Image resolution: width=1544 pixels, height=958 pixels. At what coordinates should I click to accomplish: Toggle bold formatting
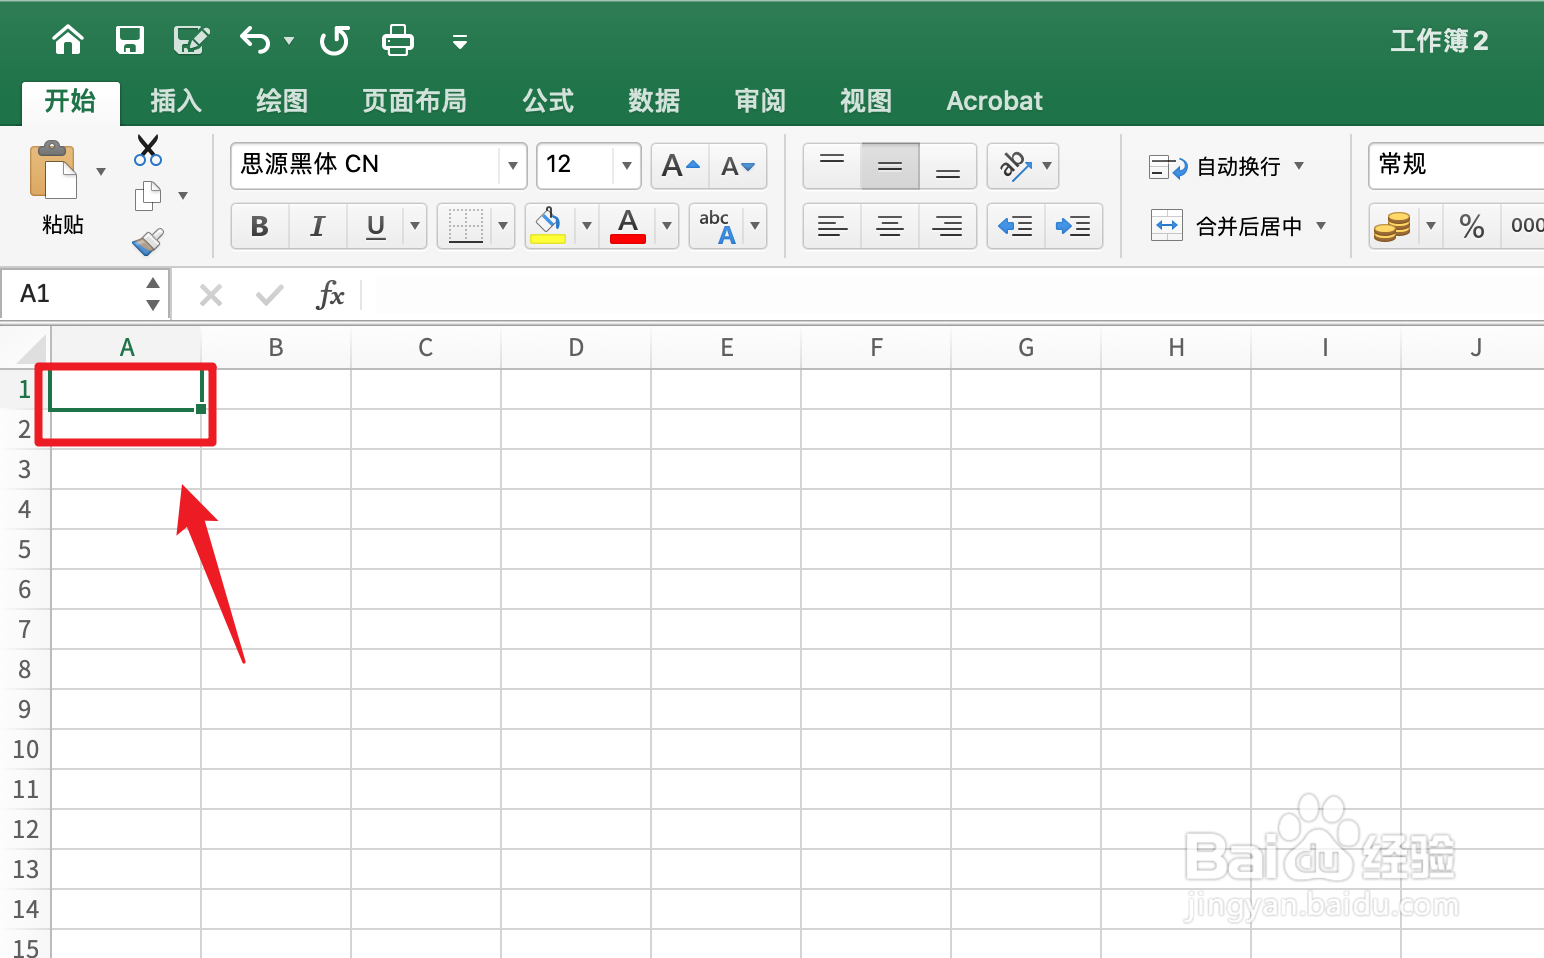[259, 226]
